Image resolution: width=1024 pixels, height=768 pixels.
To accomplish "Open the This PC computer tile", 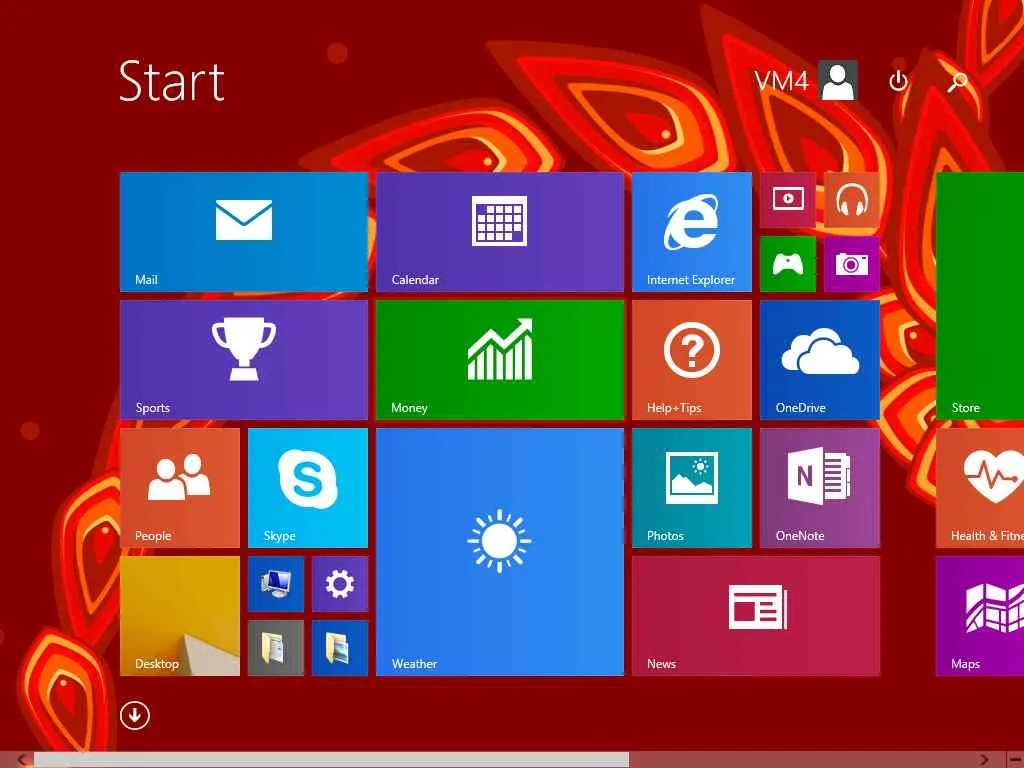I will pos(276,584).
